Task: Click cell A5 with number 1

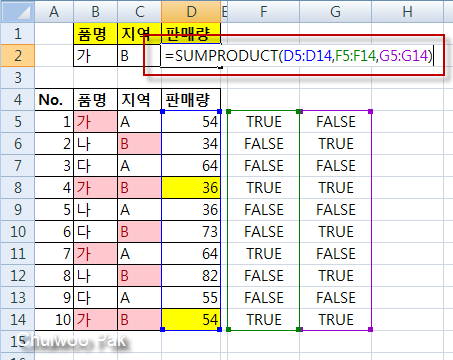Action: (x=54, y=122)
